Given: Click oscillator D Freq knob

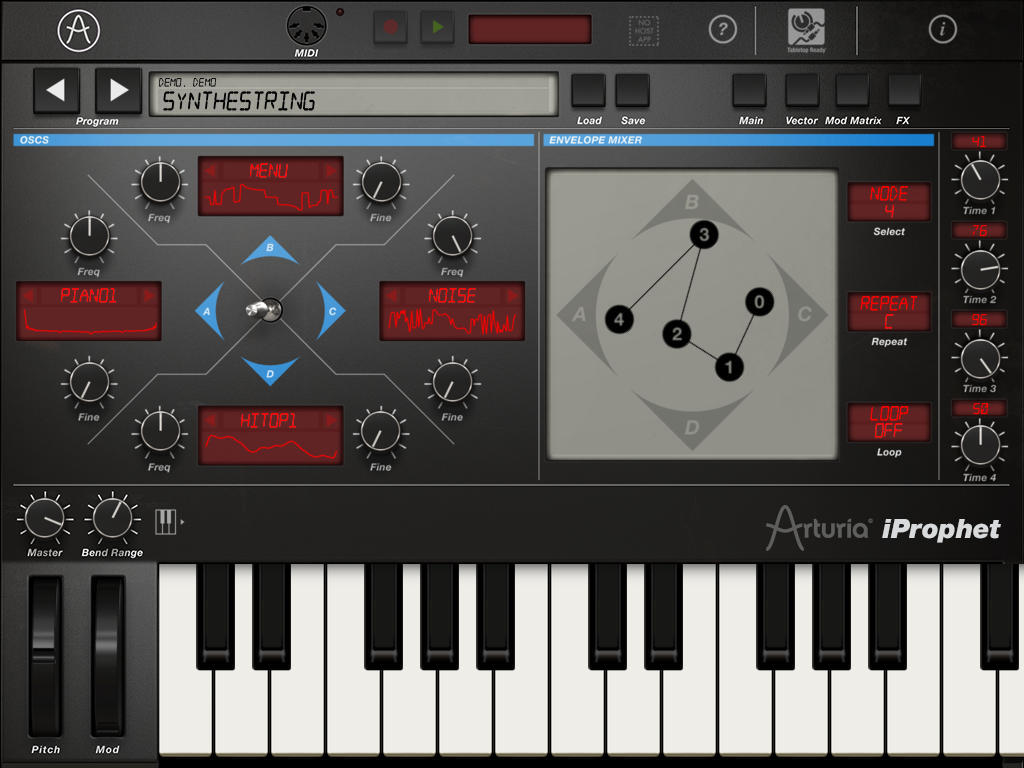Looking at the screenshot, I should point(159,432).
